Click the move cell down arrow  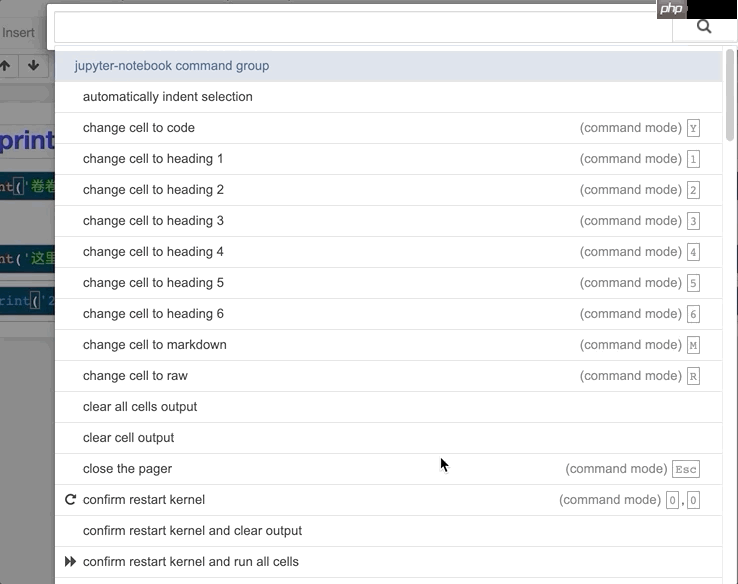[33, 66]
